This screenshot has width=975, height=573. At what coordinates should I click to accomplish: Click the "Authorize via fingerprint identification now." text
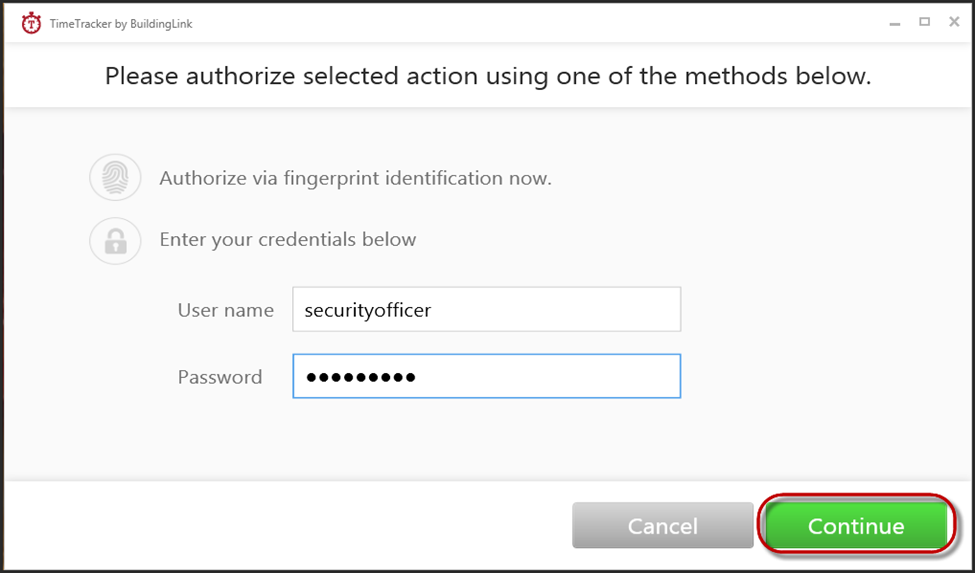(x=355, y=178)
